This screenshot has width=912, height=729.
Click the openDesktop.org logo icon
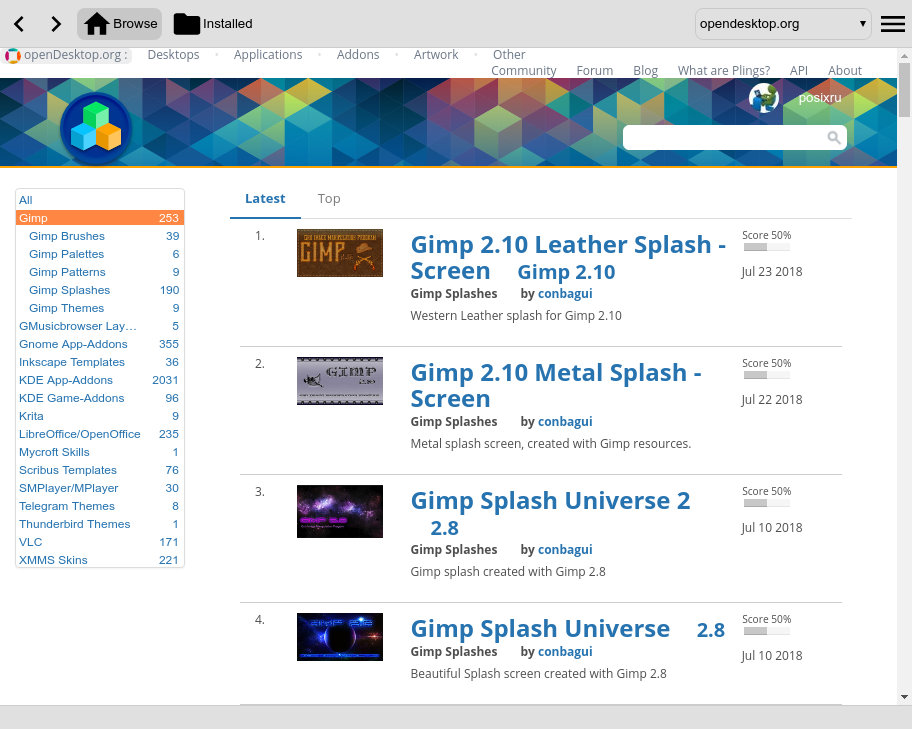coord(12,56)
